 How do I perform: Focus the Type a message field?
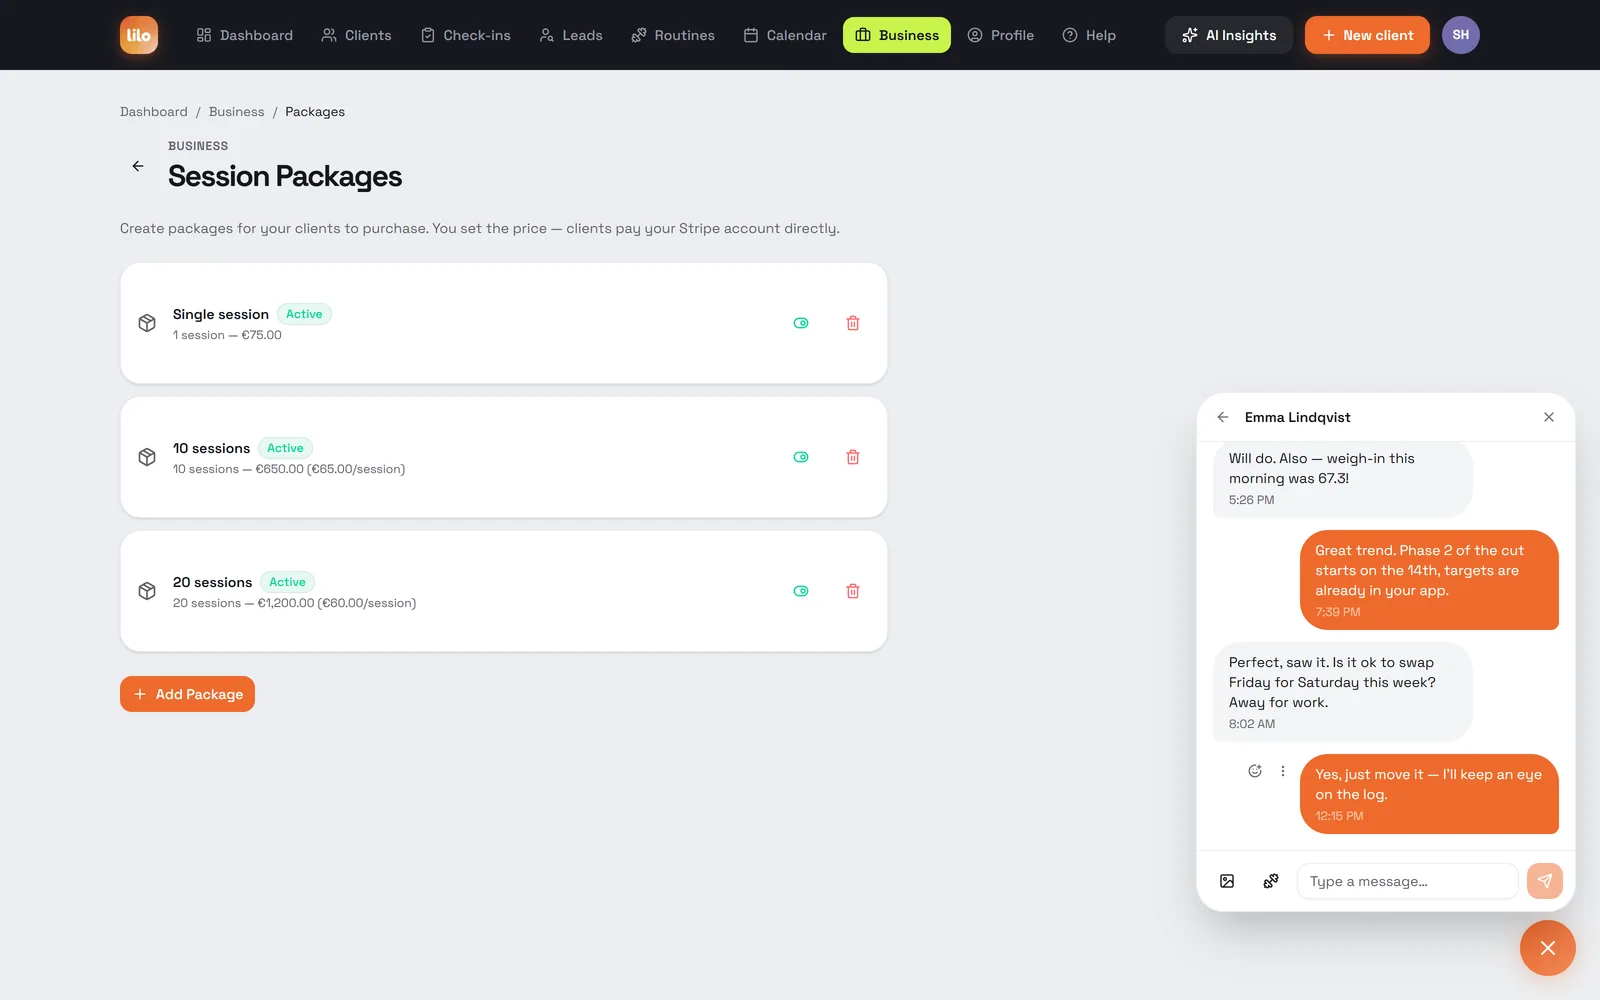1408,881
